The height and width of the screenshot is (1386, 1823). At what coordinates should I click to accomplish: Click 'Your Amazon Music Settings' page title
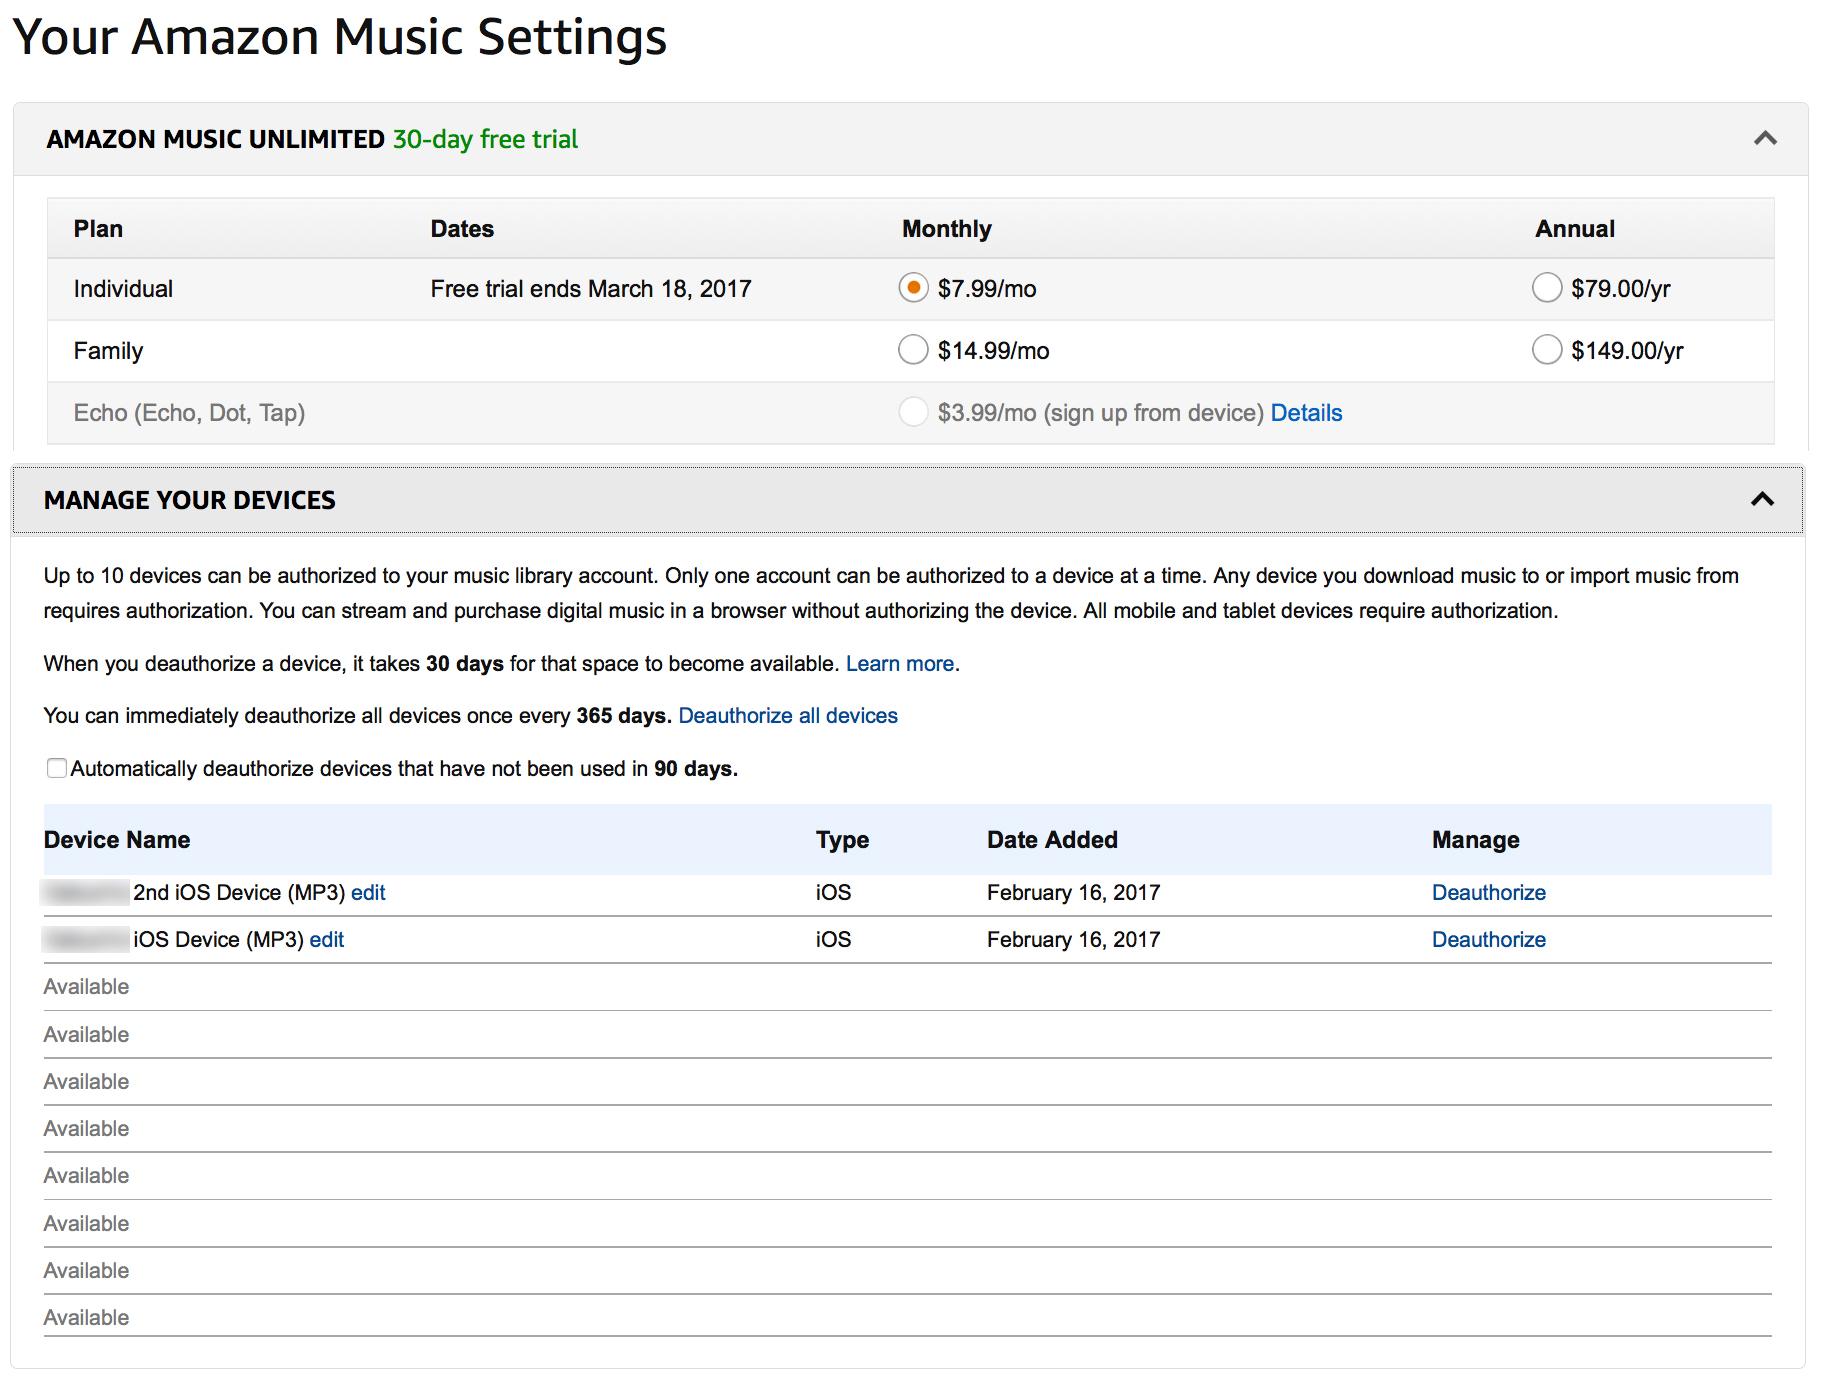340,38
